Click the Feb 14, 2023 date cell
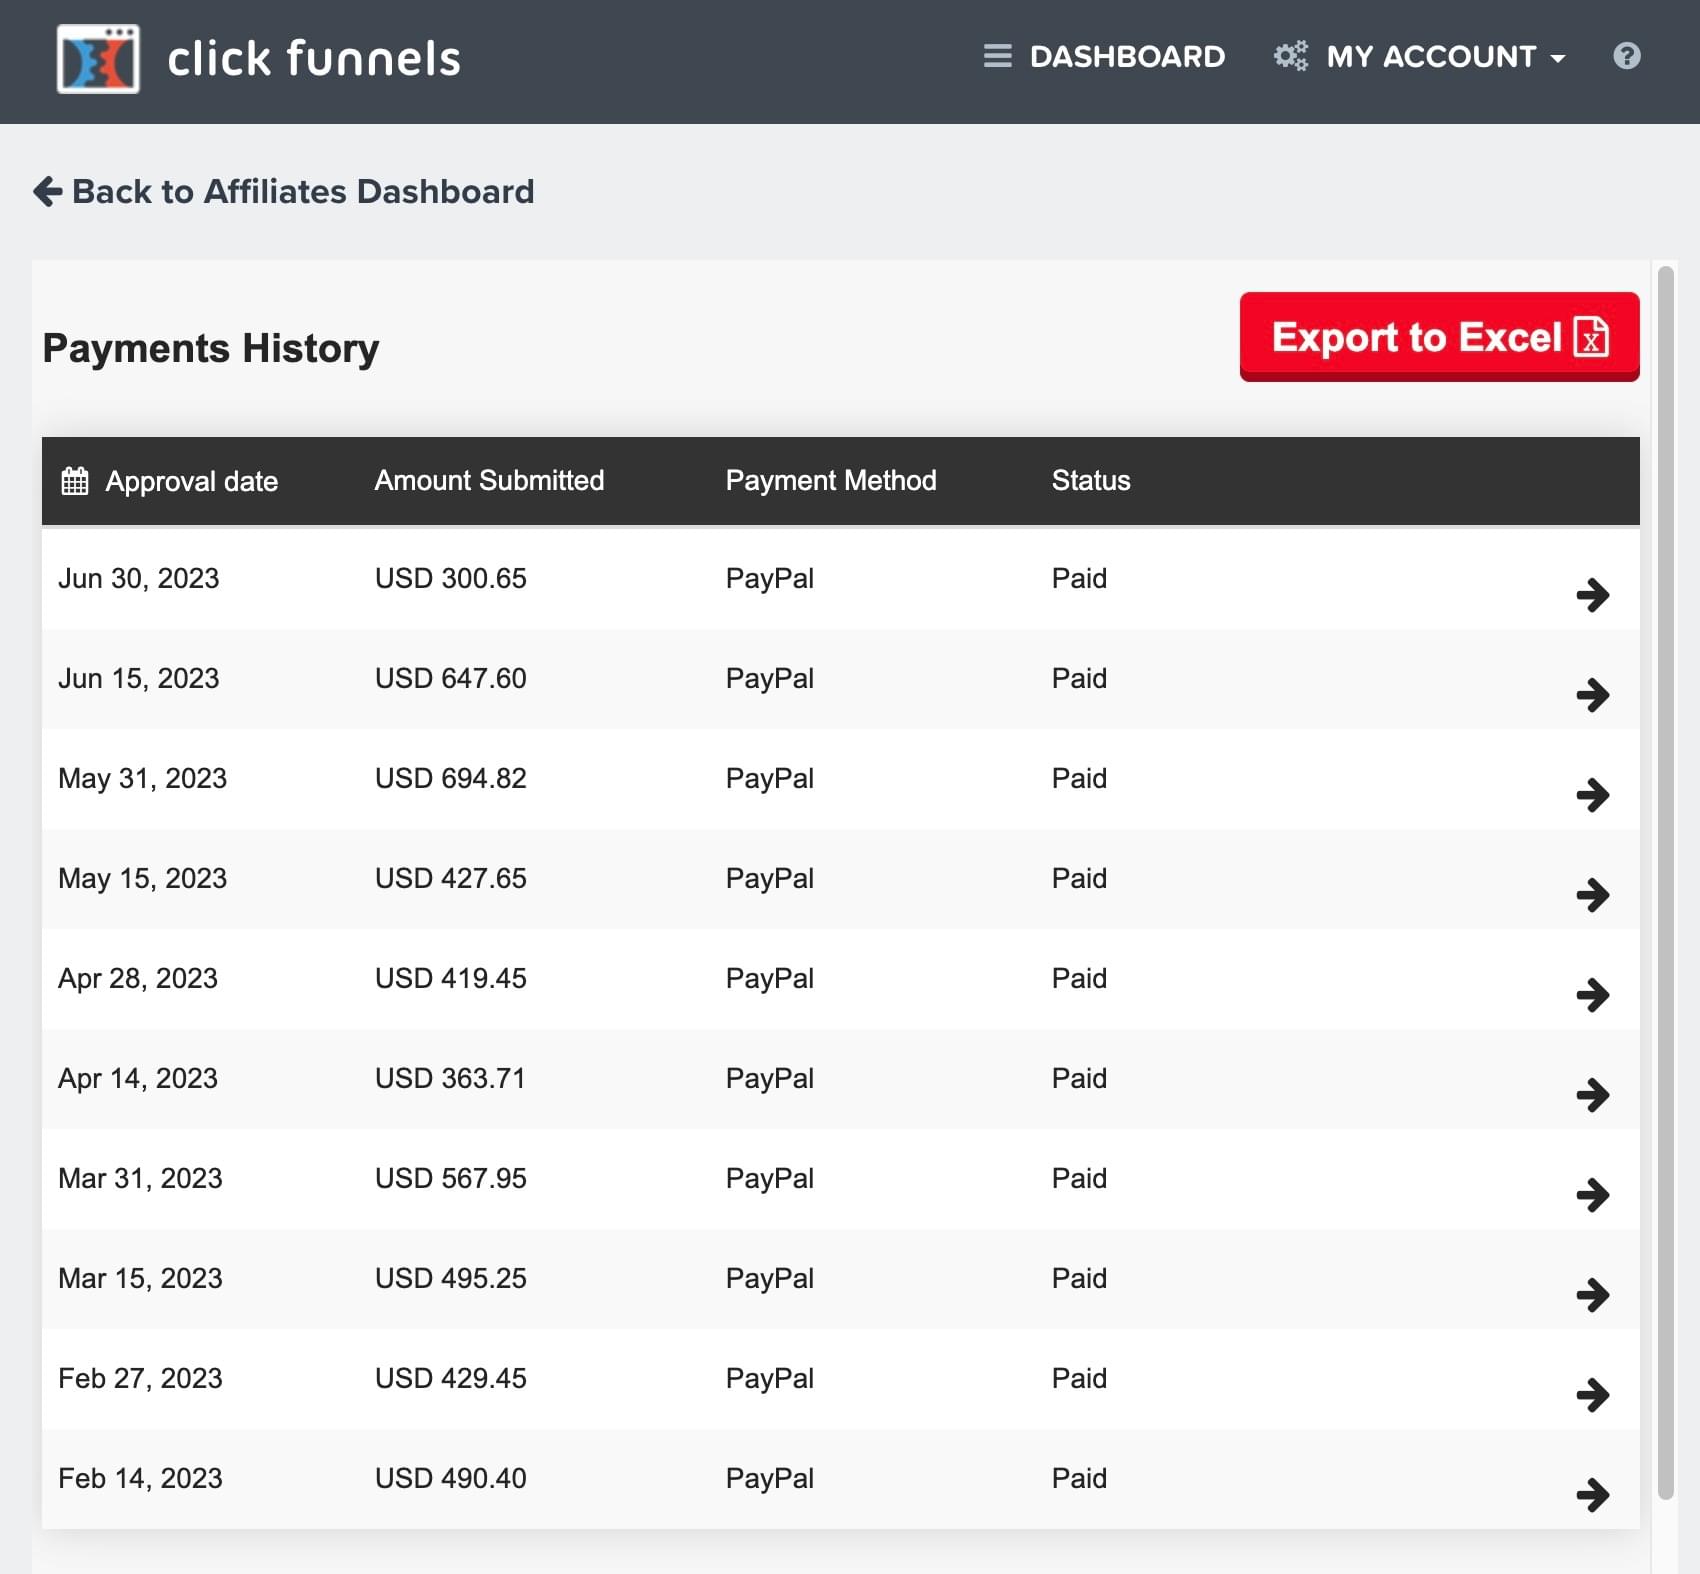Image resolution: width=1700 pixels, height=1574 pixels. [140, 1478]
